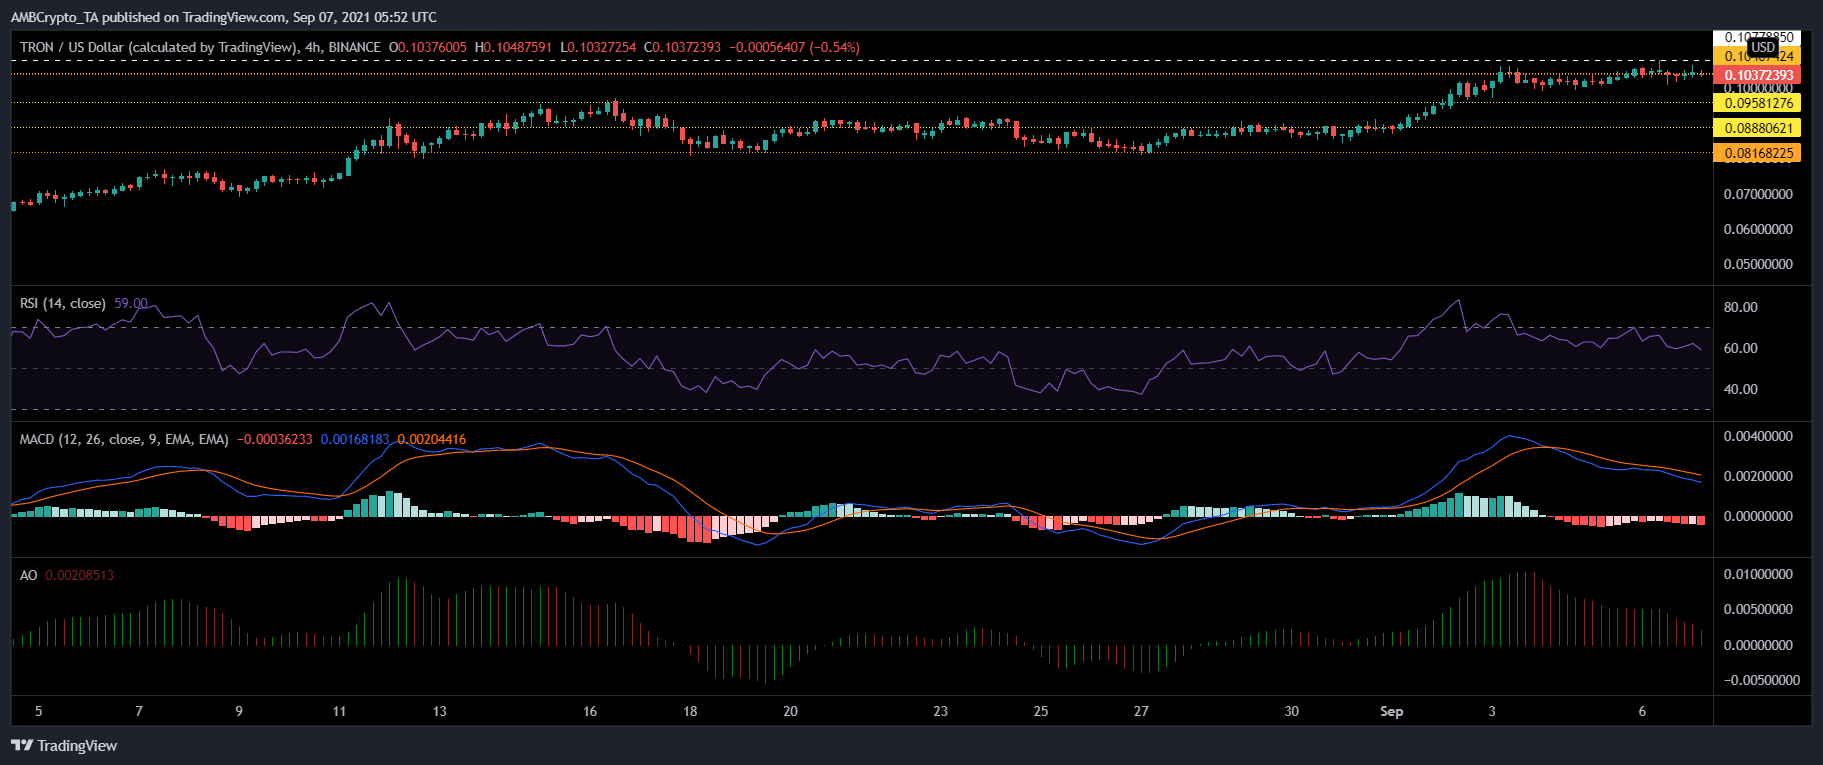Open the RSI (14, close) indicator label

[x=63, y=303]
